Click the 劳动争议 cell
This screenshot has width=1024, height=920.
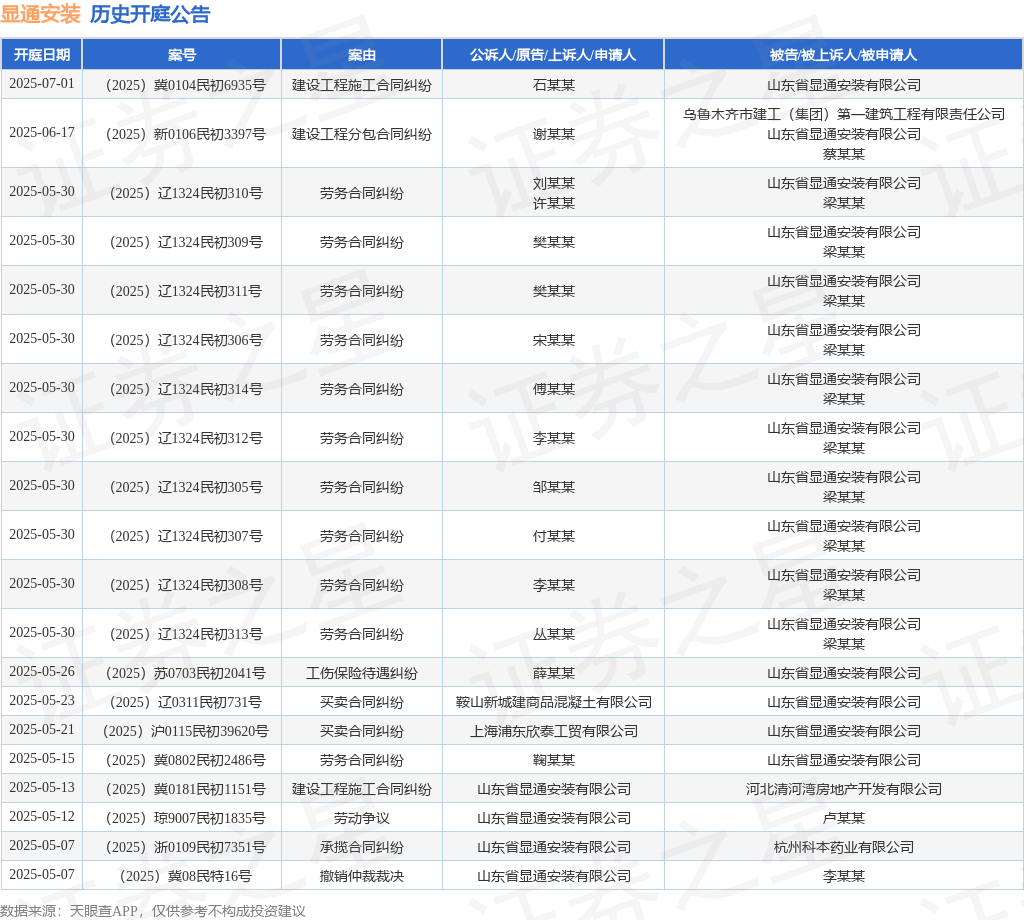pyautogui.click(x=362, y=817)
